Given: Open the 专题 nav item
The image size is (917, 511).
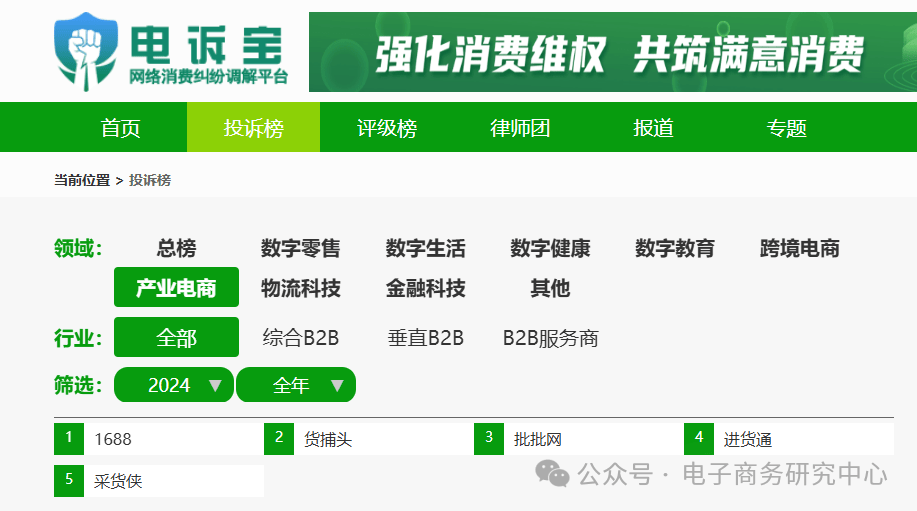Looking at the screenshot, I should 787,127.
